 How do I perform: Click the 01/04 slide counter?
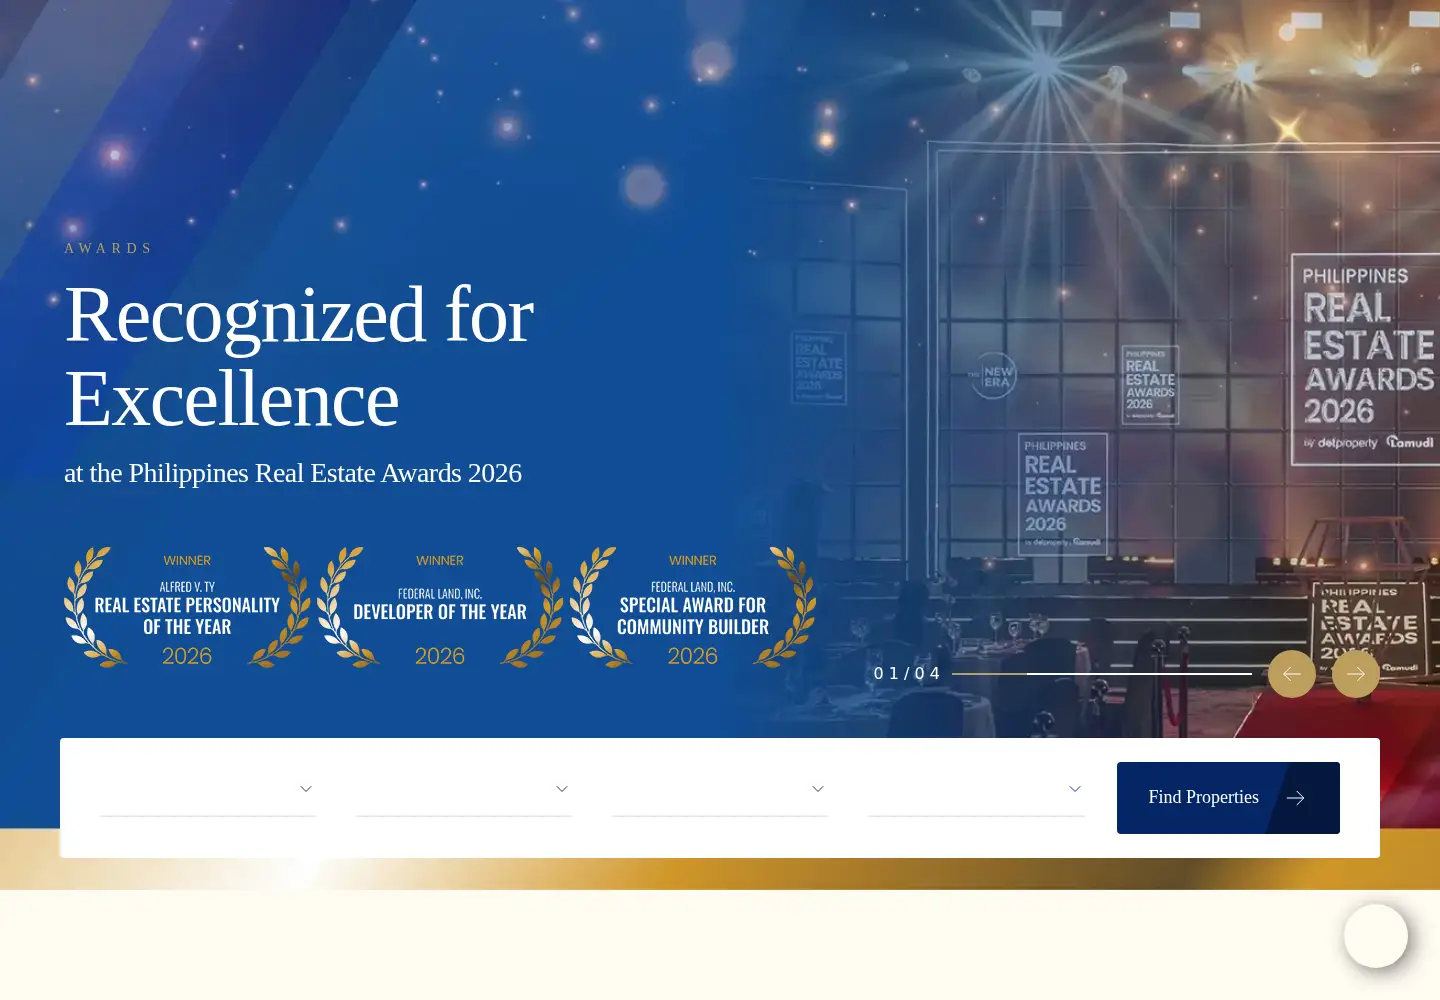coord(907,674)
